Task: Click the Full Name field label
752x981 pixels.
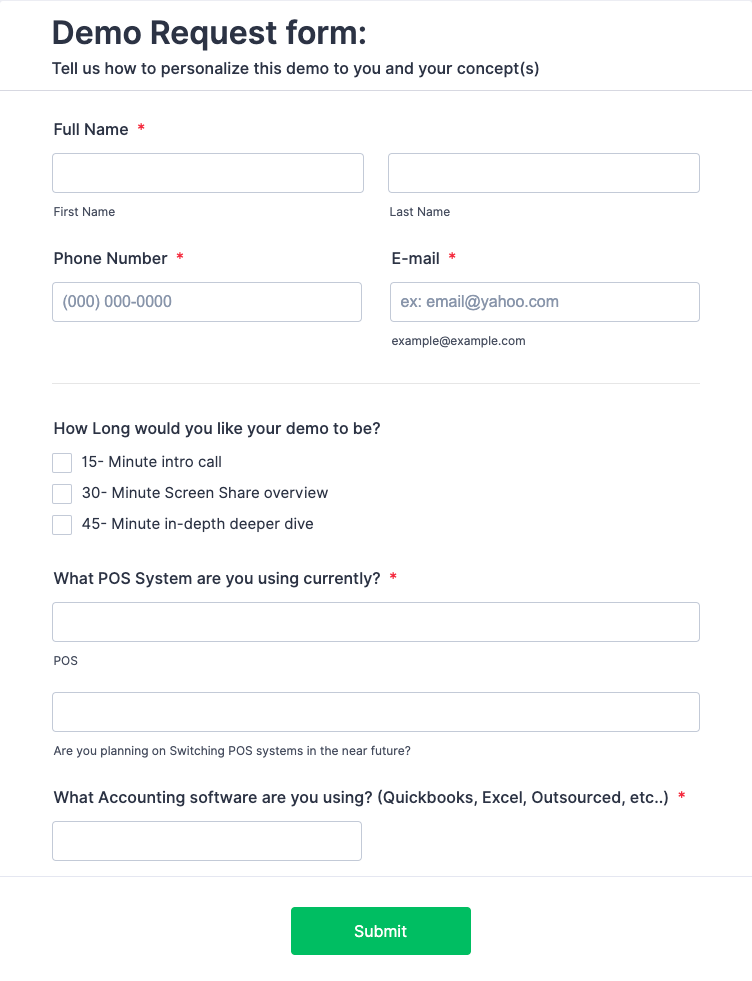Action: [91, 129]
